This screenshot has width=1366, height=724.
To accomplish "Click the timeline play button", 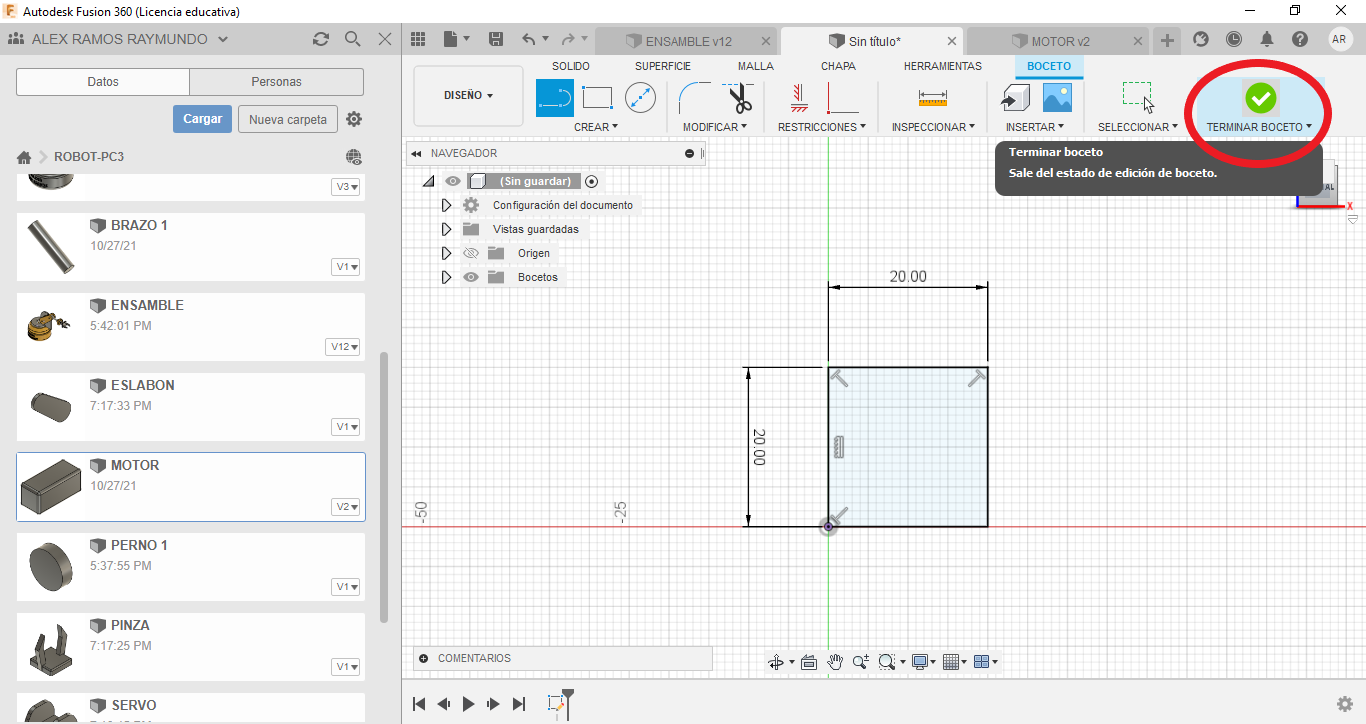I will tap(468, 704).
